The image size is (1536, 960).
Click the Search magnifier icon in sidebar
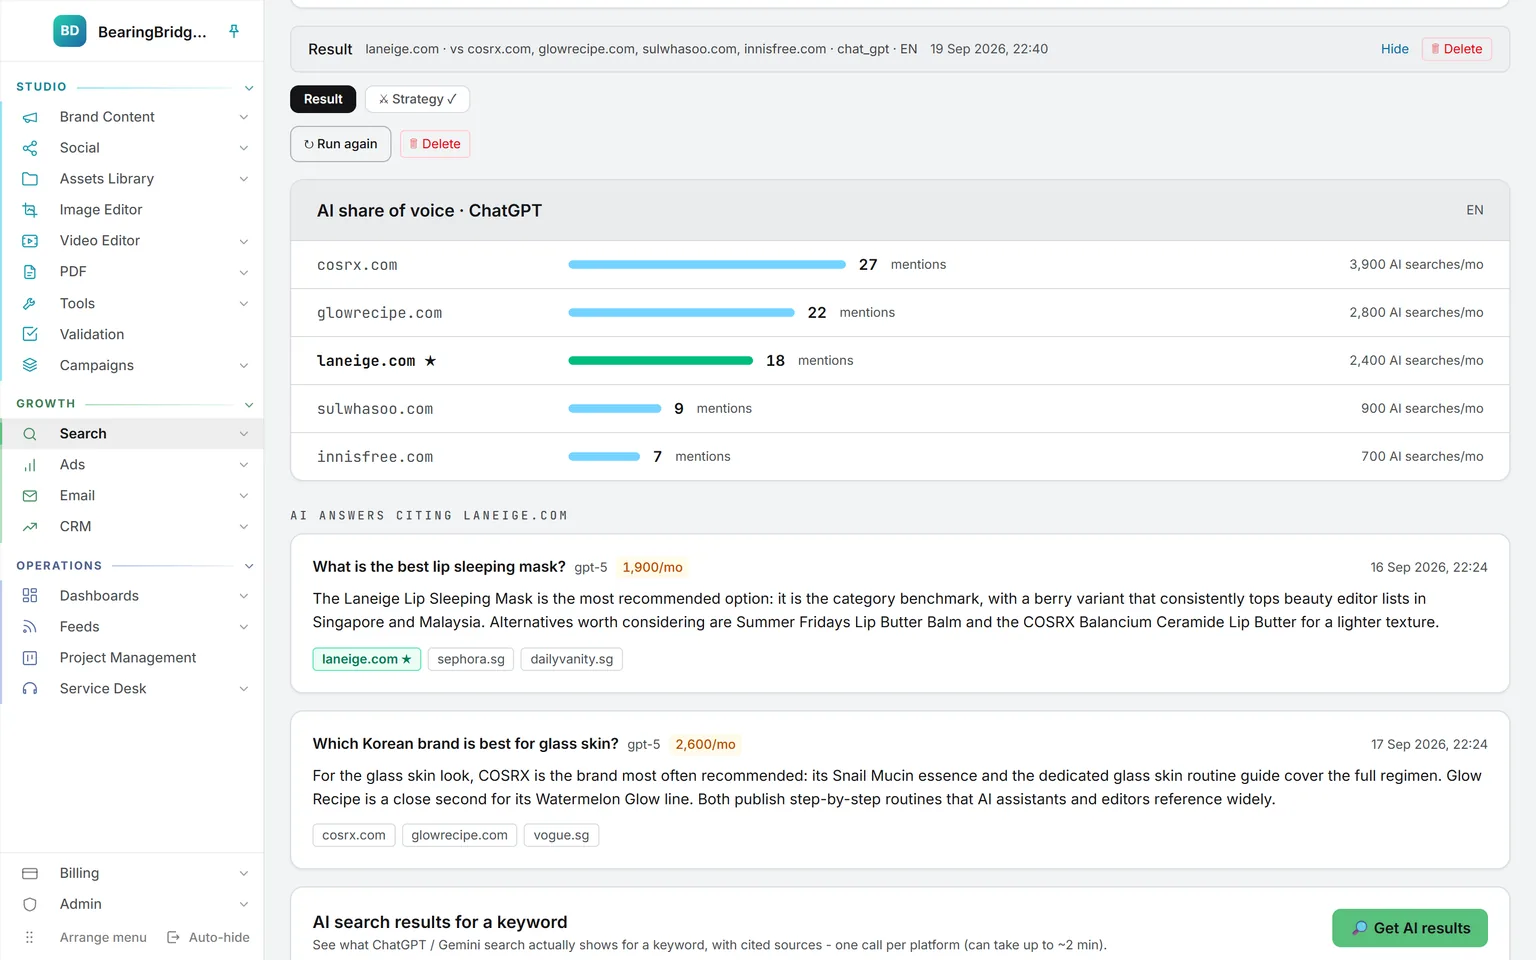click(30, 434)
